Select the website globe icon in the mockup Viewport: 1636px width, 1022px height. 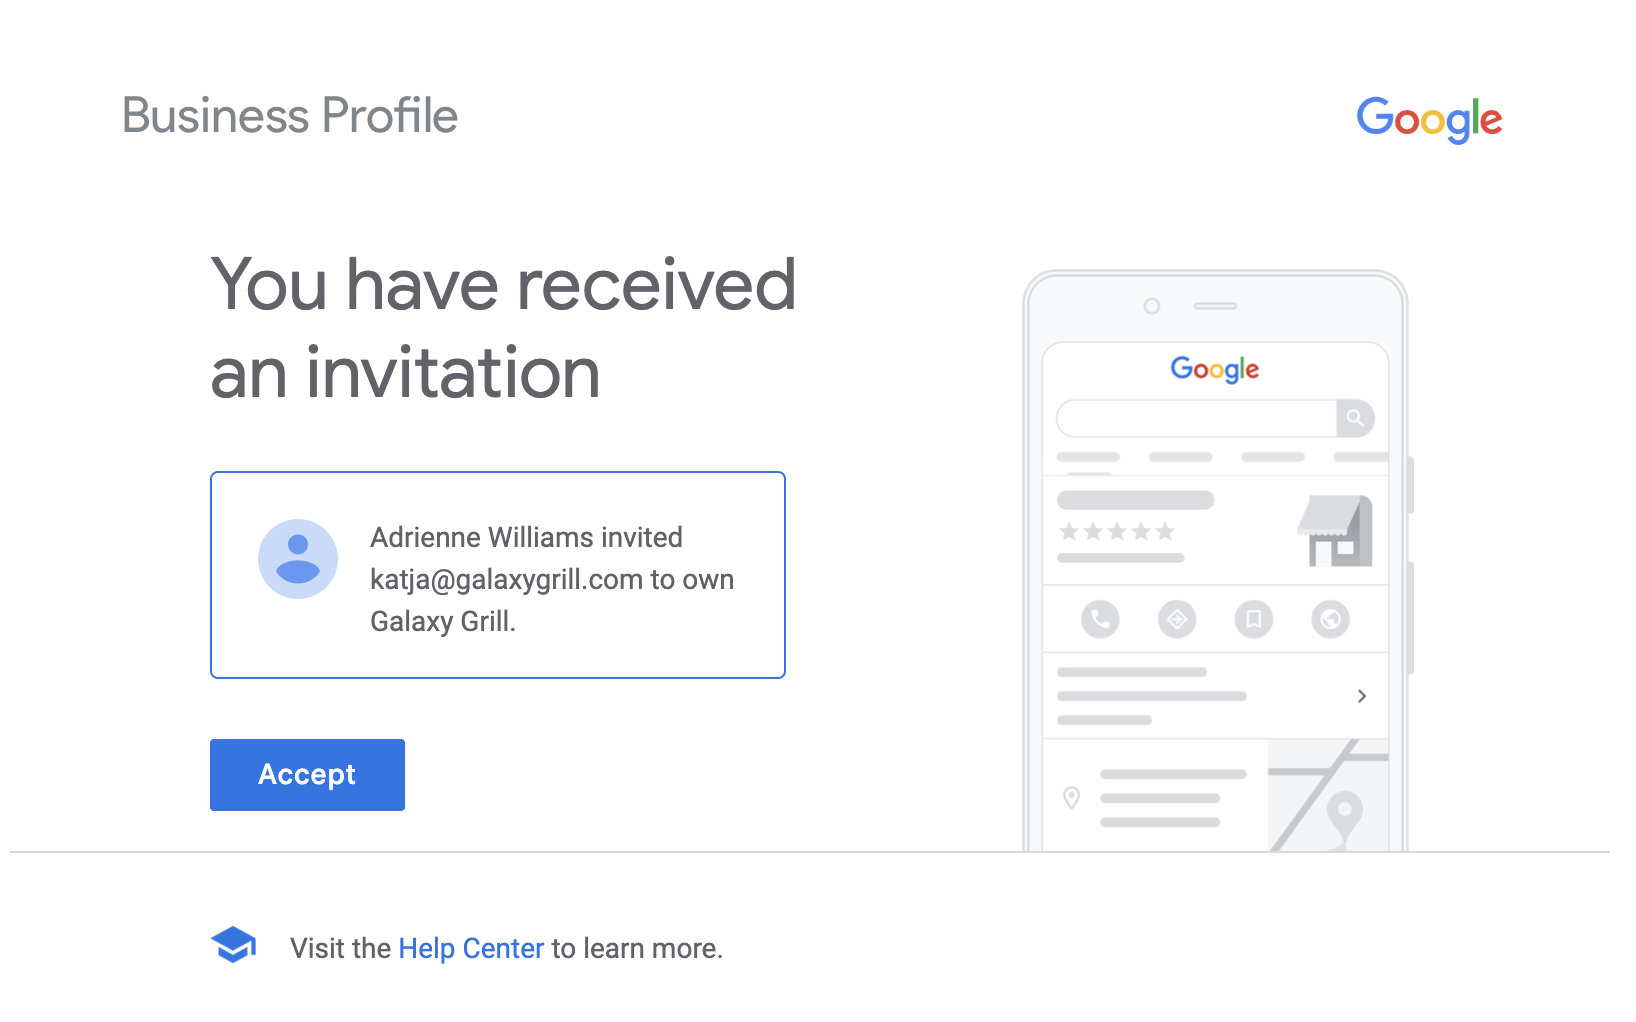[1331, 619]
